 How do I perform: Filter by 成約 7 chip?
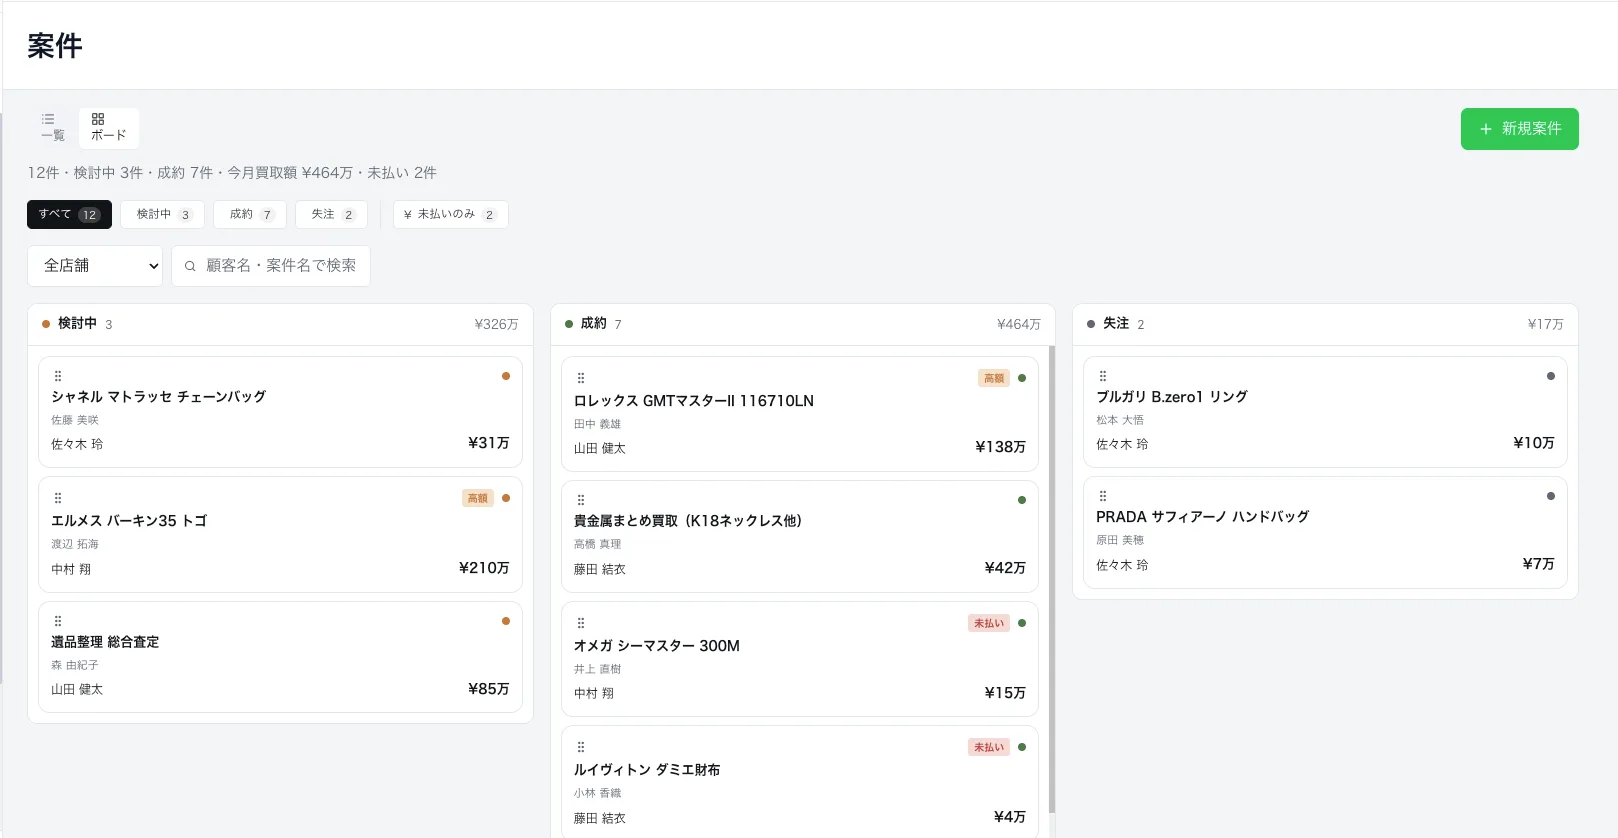coord(250,214)
